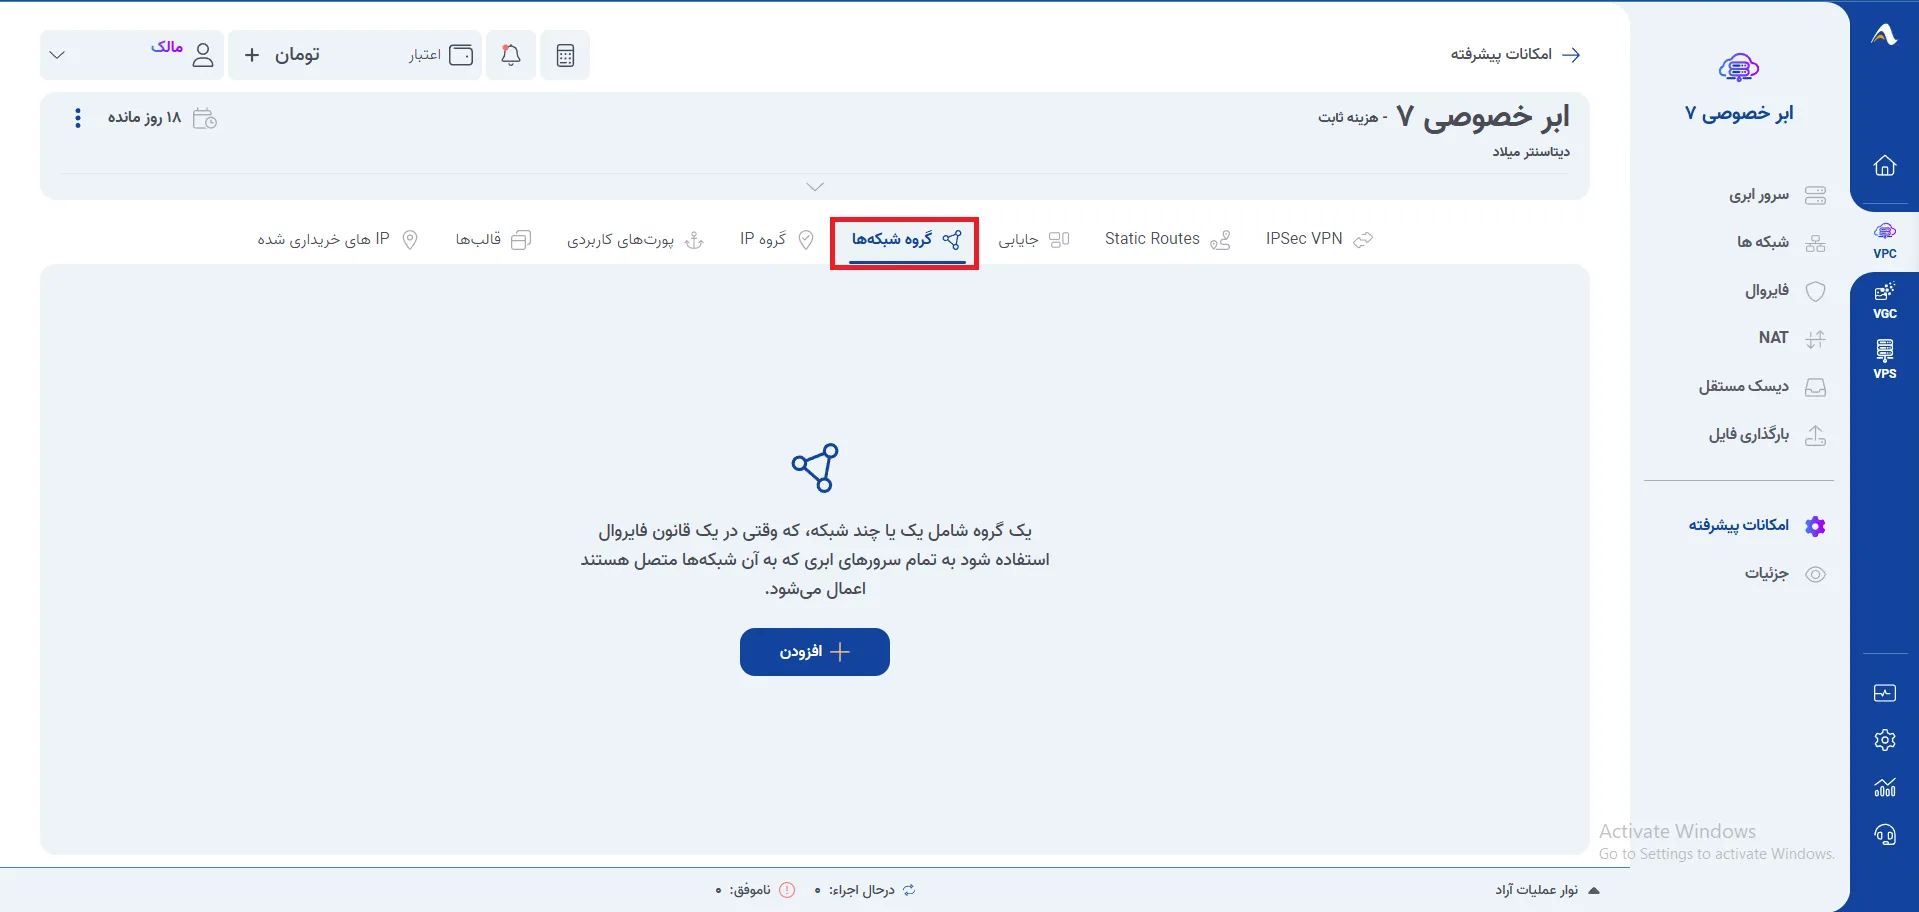
Task: Open notifications bell
Action: tap(511, 55)
